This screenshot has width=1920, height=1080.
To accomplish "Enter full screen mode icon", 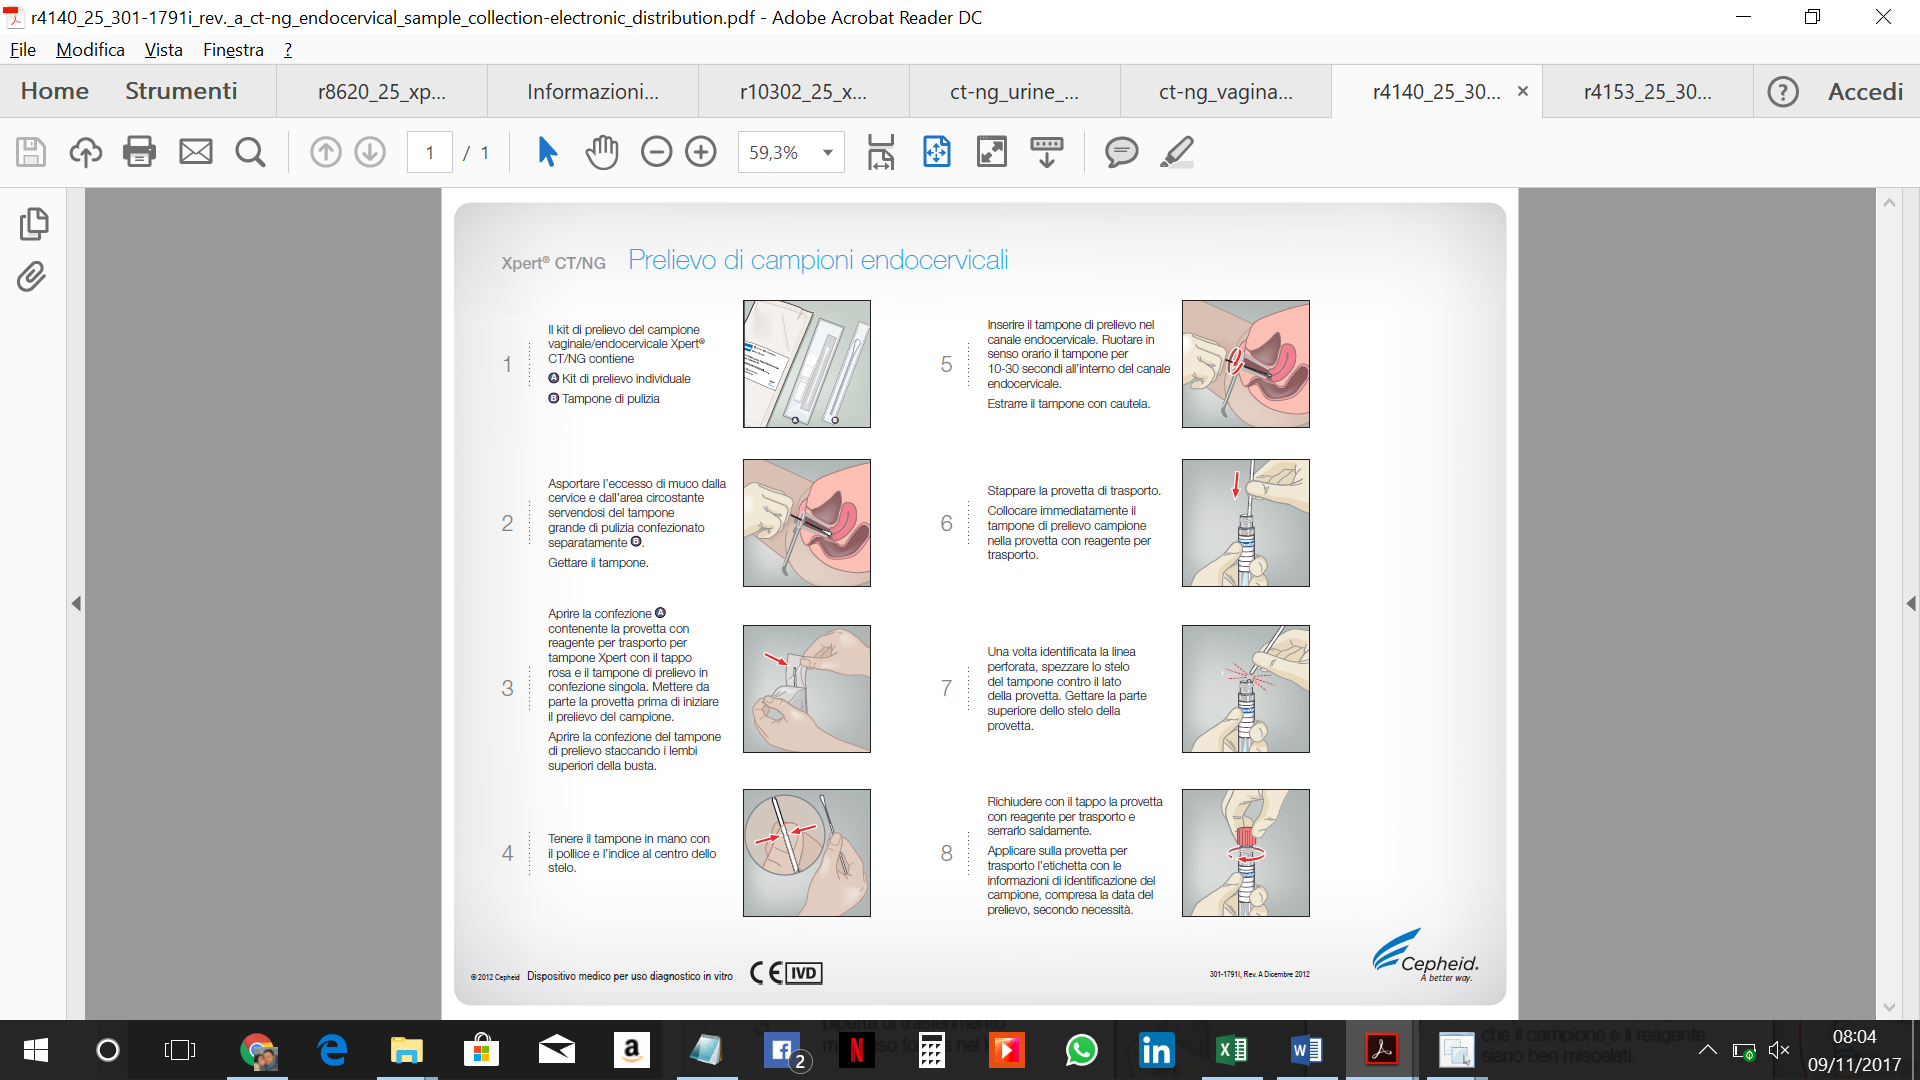I will coord(992,152).
